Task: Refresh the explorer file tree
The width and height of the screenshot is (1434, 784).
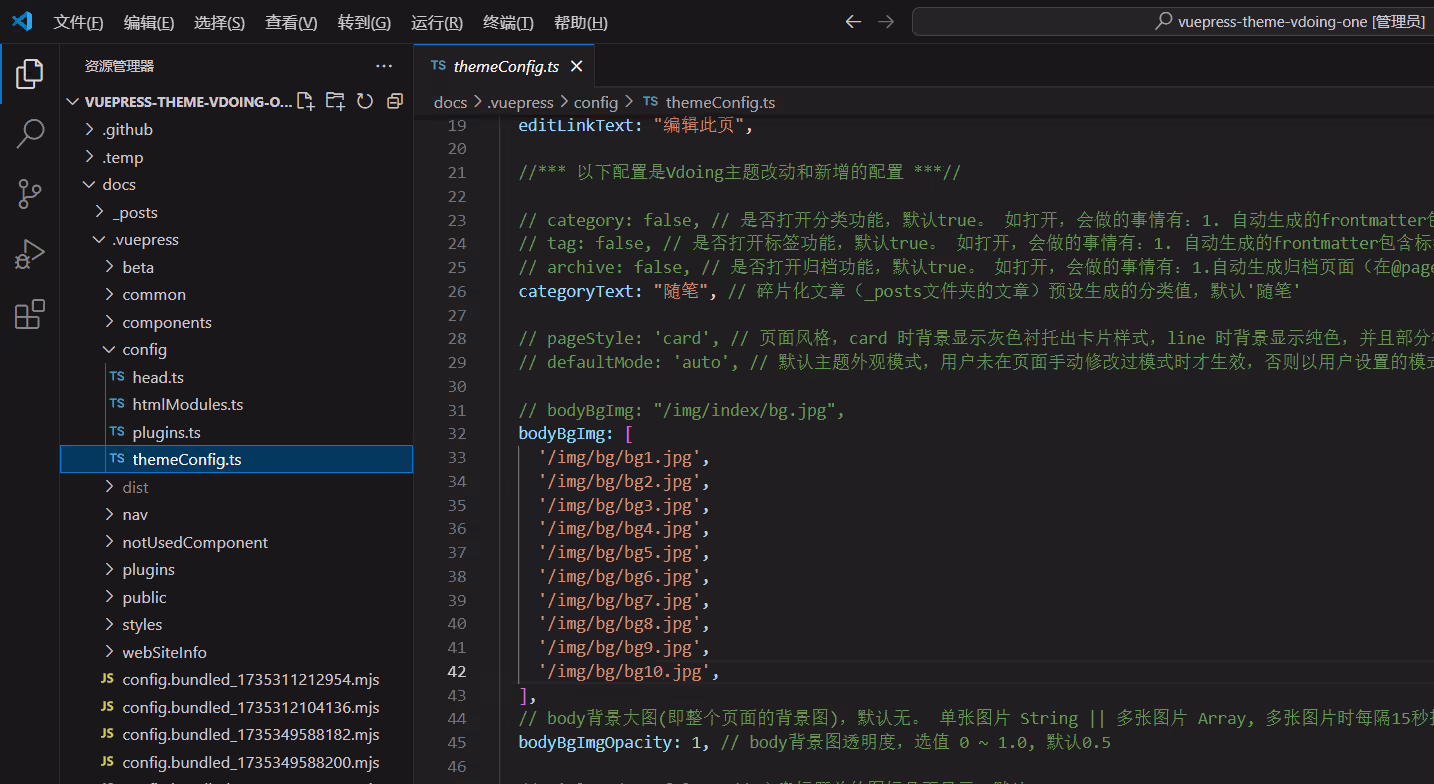Action: point(365,101)
